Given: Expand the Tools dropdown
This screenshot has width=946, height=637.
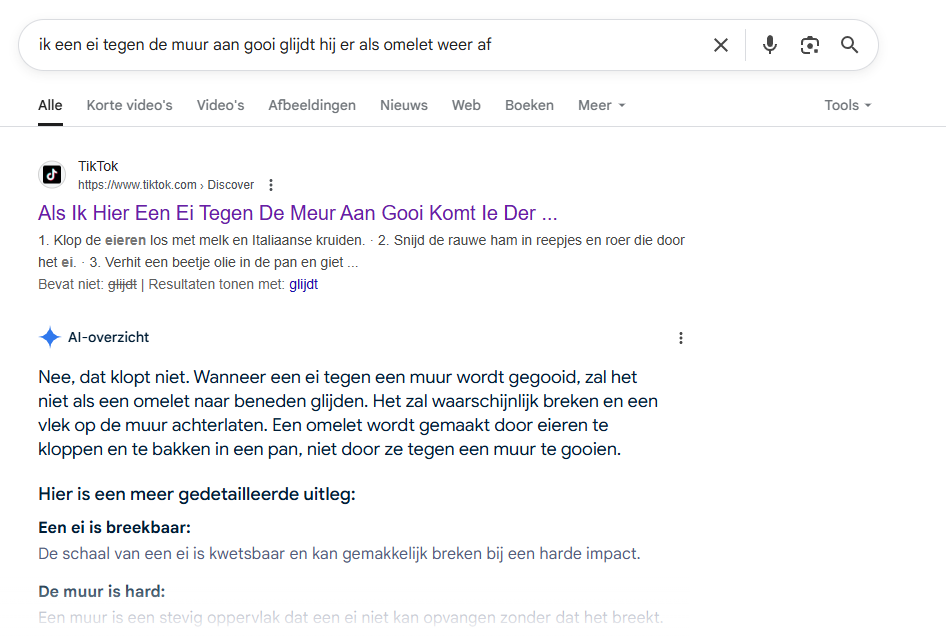Looking at the screenshot, I should coord(848,105).
